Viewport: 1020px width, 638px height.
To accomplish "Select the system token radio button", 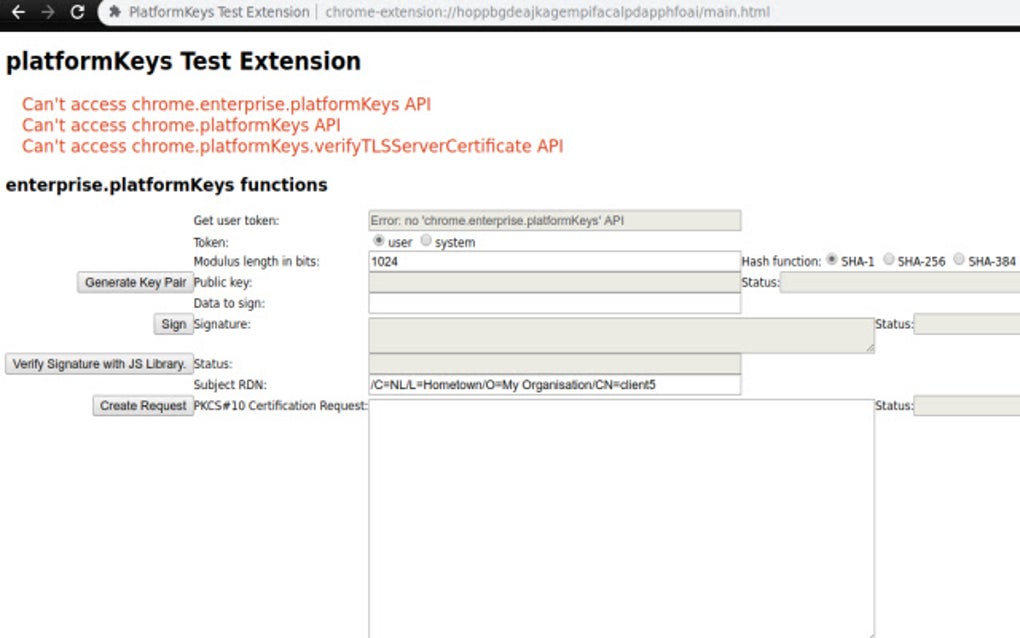I will click(x=425, y=241).
